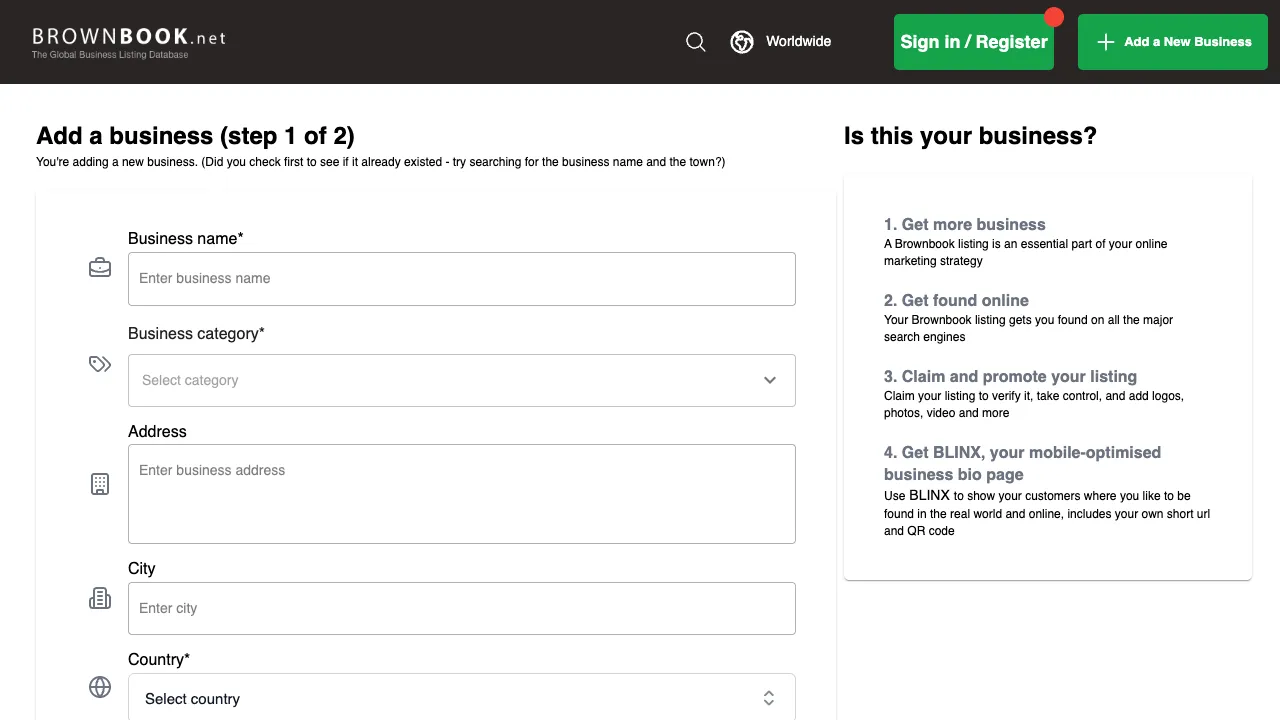
Task: Click the Address label
Action: (157, 432)
